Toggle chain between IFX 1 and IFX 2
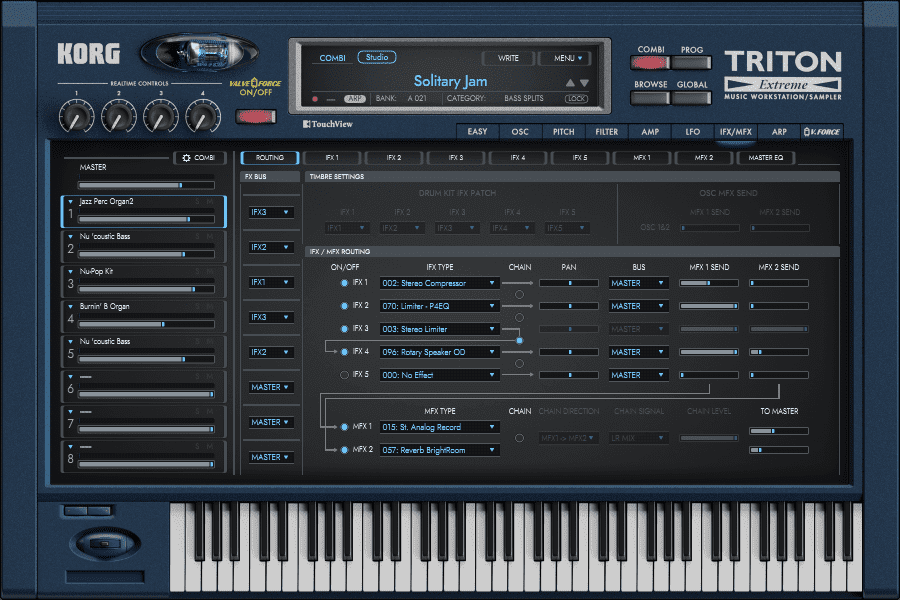This screenshot has height=600, width=900. 519,295
